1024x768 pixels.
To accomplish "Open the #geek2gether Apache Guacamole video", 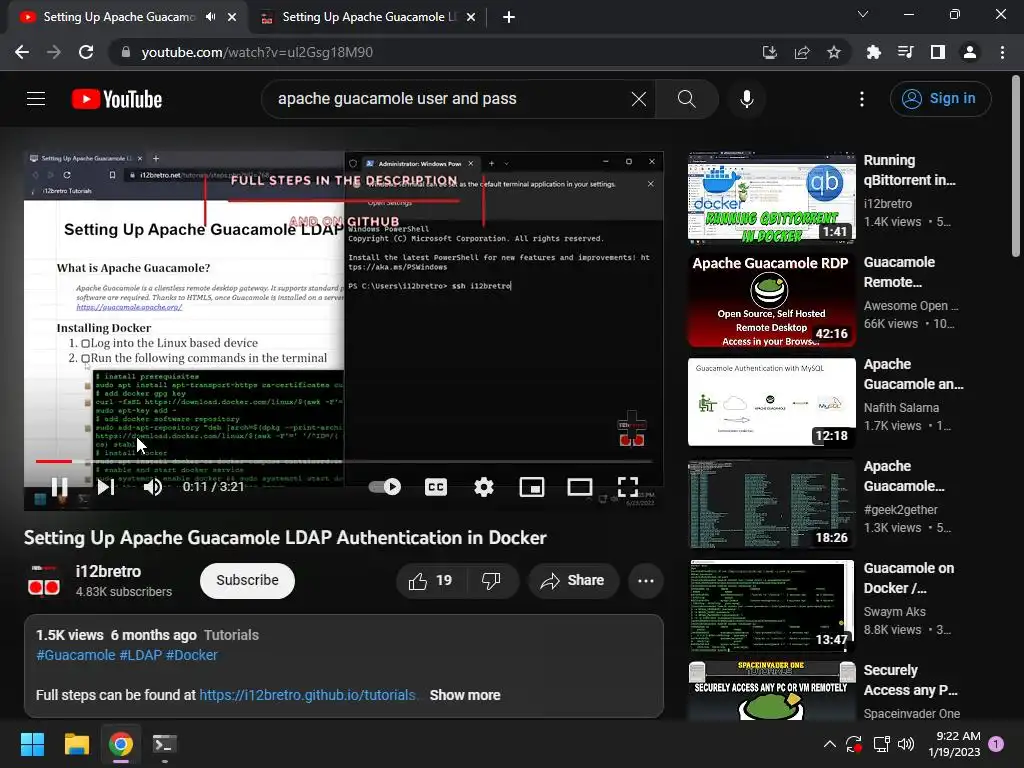I will (771, 504).
